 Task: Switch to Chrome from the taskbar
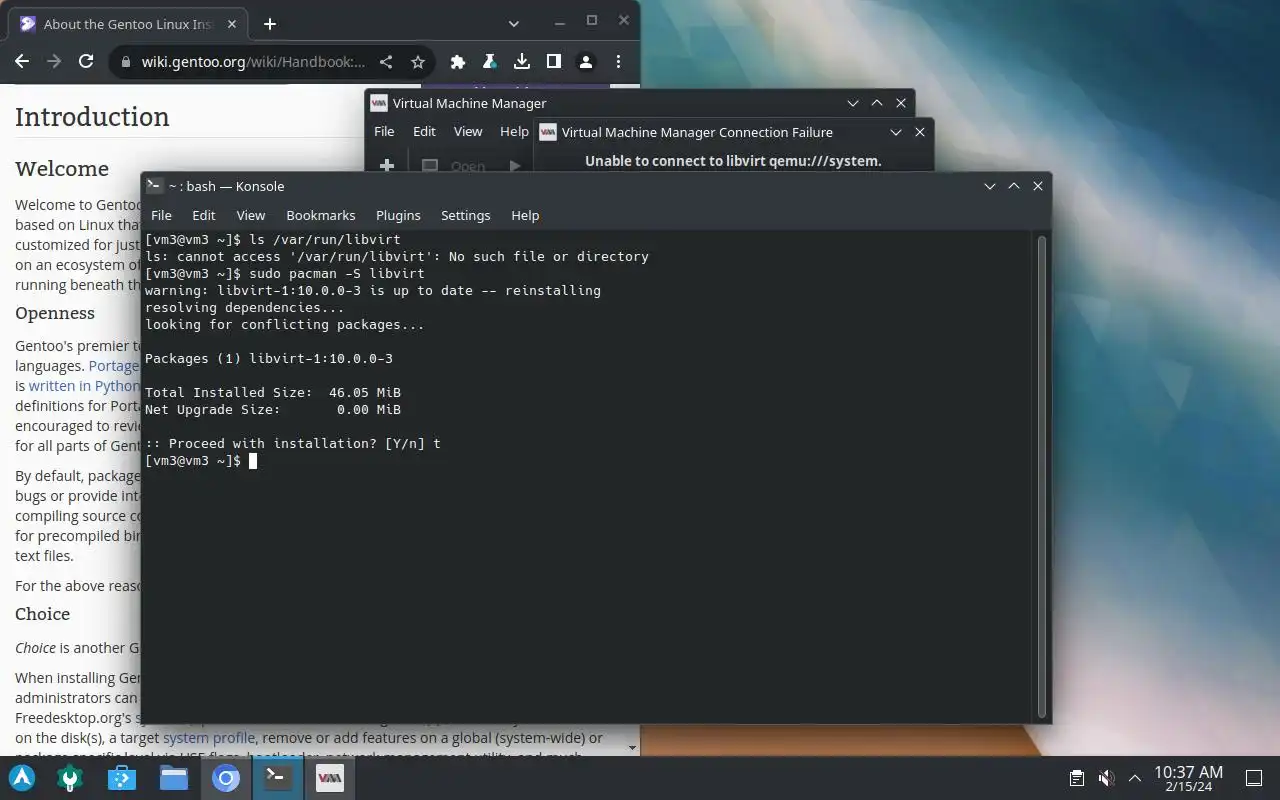[226, 778]
